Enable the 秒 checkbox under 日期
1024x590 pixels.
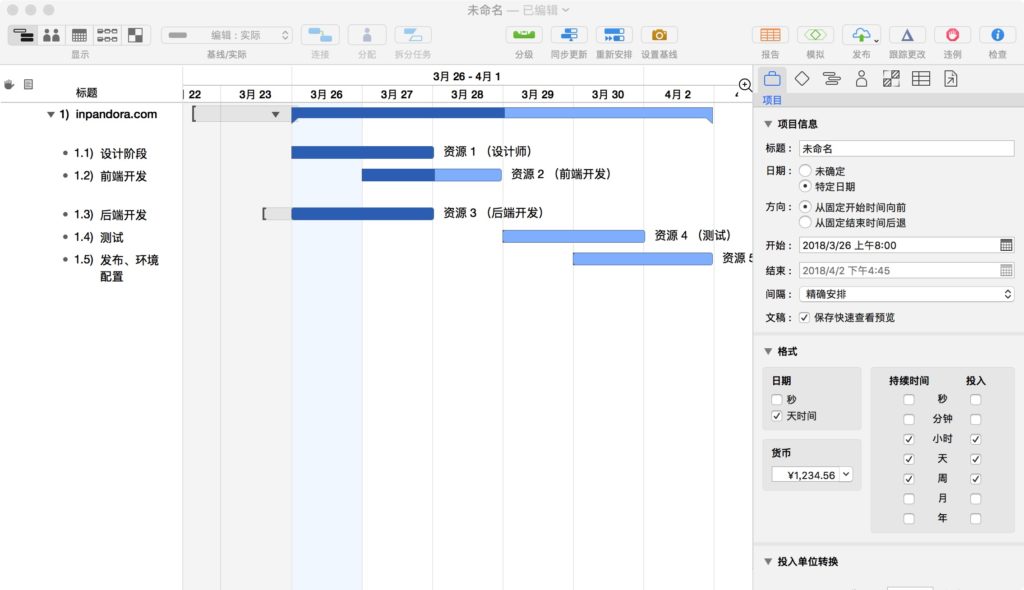pyautogui.click(x=777, y=399)
